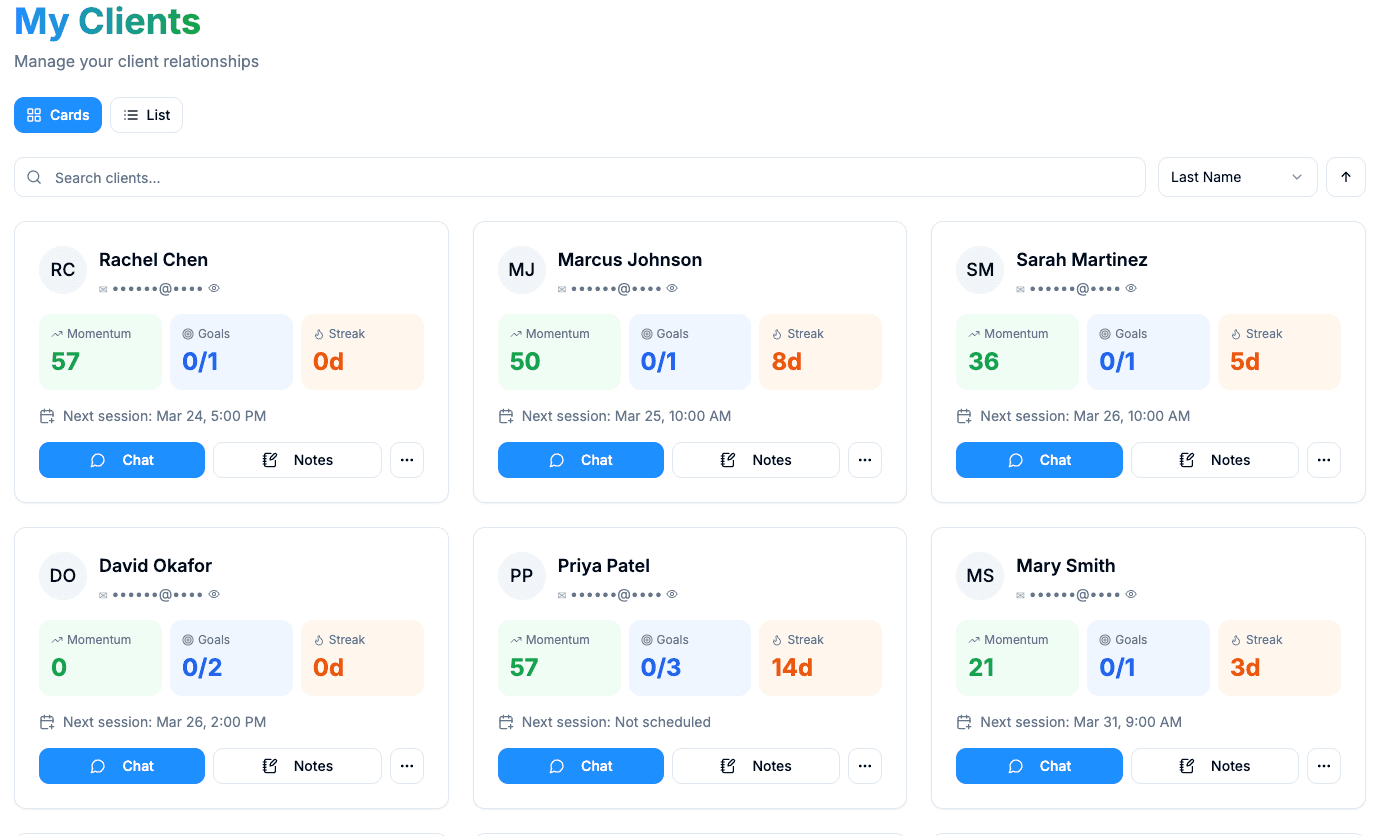Click David Okafor's Goals 0/2 tile
Screen dimensions: 1400x836
pos(231,658)
